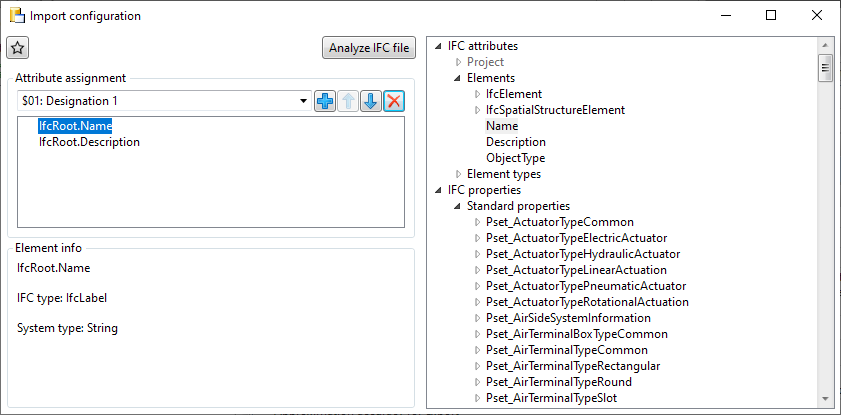The height and width of the screenshot is (415, 841).
Task: Collapse the Standard properties node
Action: point(458,206)
